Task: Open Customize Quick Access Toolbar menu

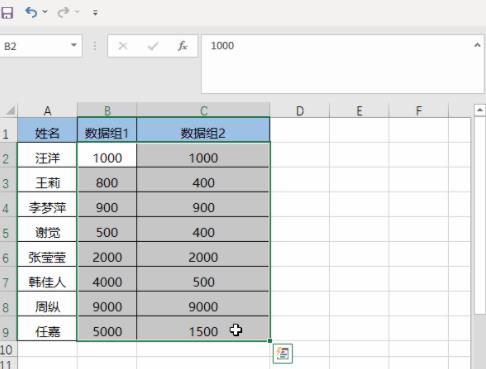Action: coord(95,13)
